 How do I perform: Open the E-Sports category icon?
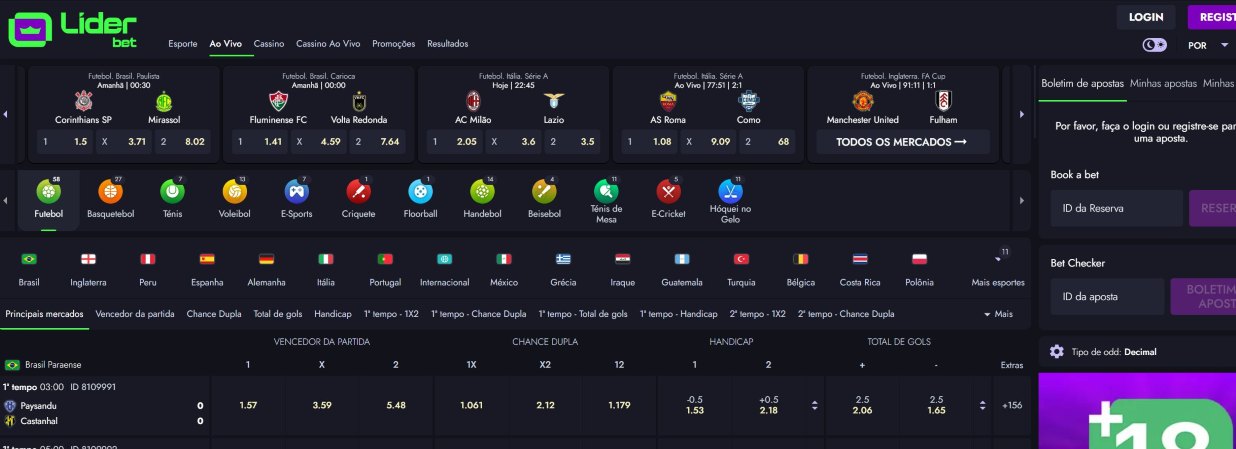pos(296,190)
